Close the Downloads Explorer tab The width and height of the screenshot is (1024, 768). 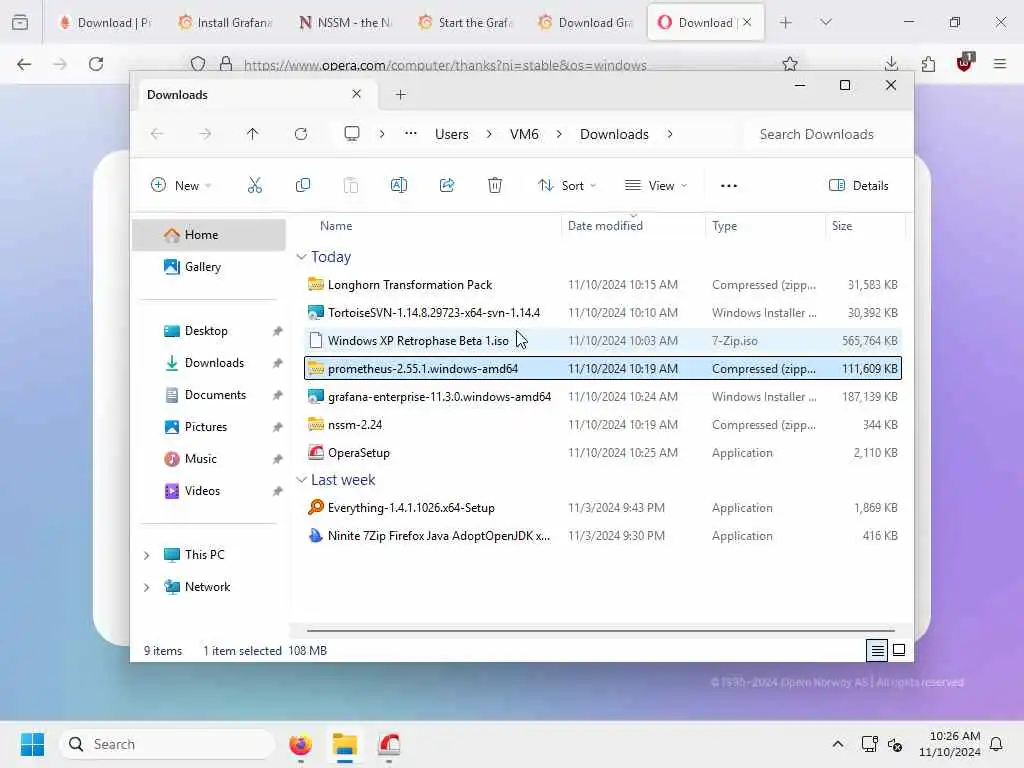pyautogui.click(x=357, y=94)
